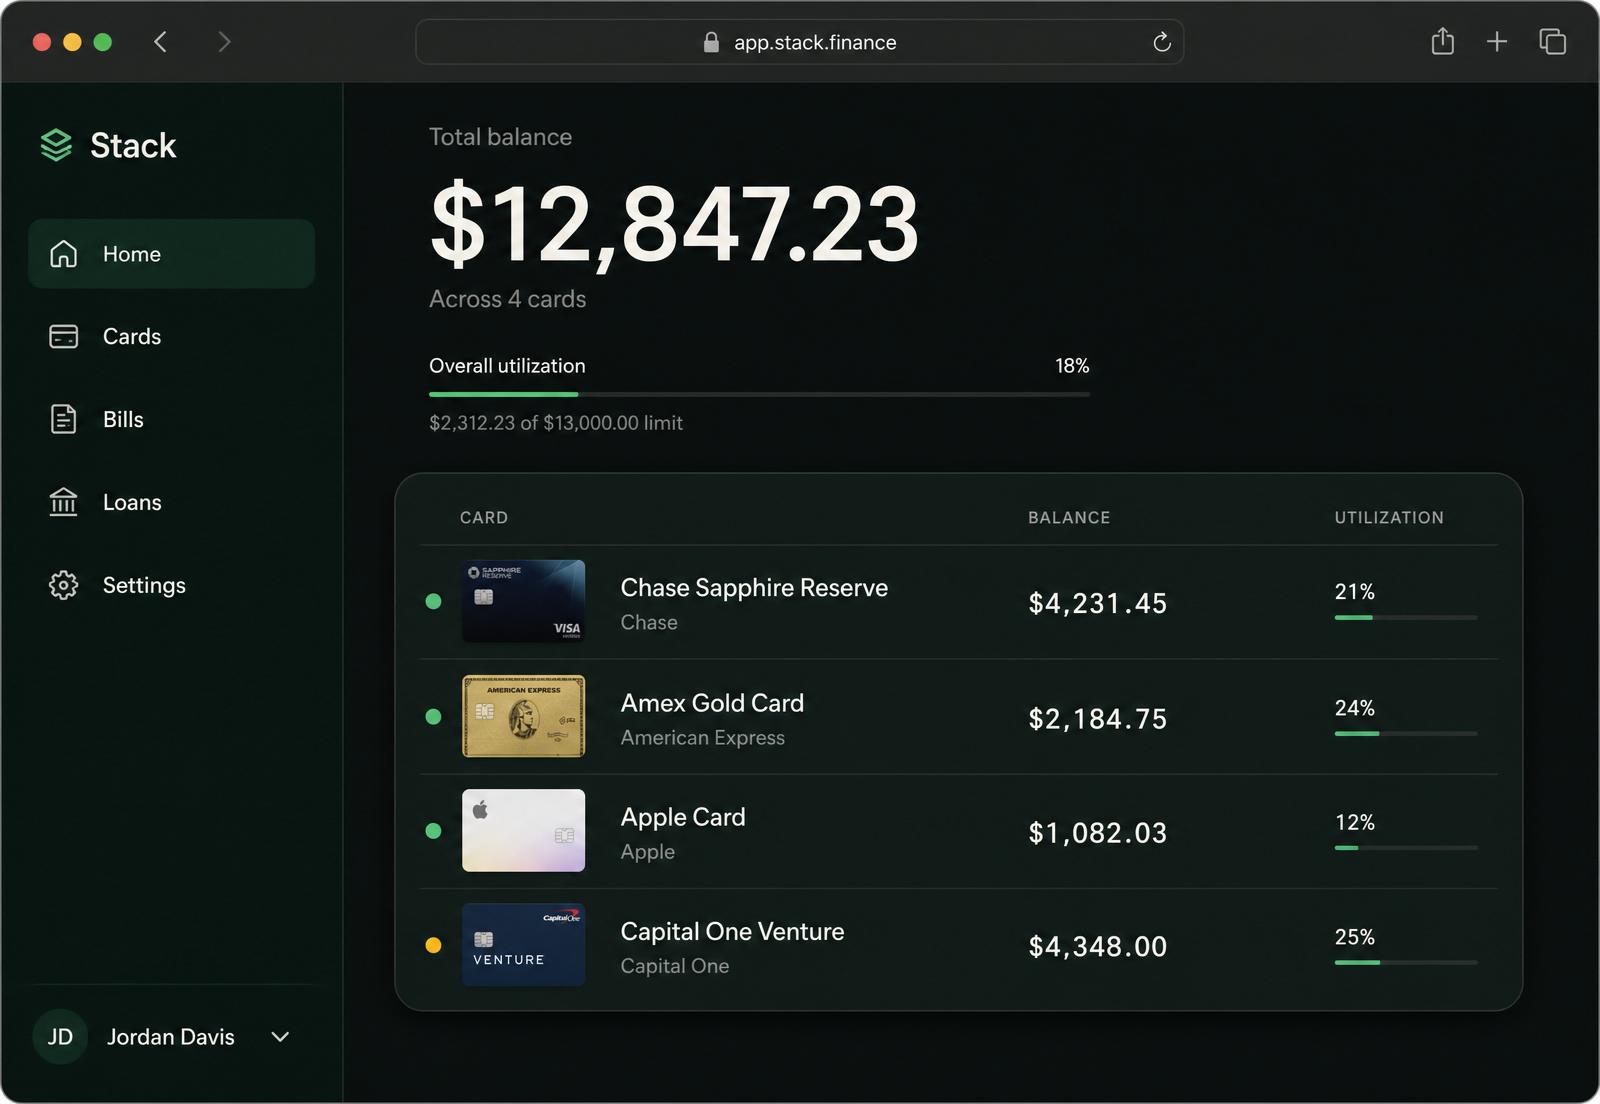Click the $12,847.23 total balance figure
Screen dimensions: 1600x1104
pos(674,224)
